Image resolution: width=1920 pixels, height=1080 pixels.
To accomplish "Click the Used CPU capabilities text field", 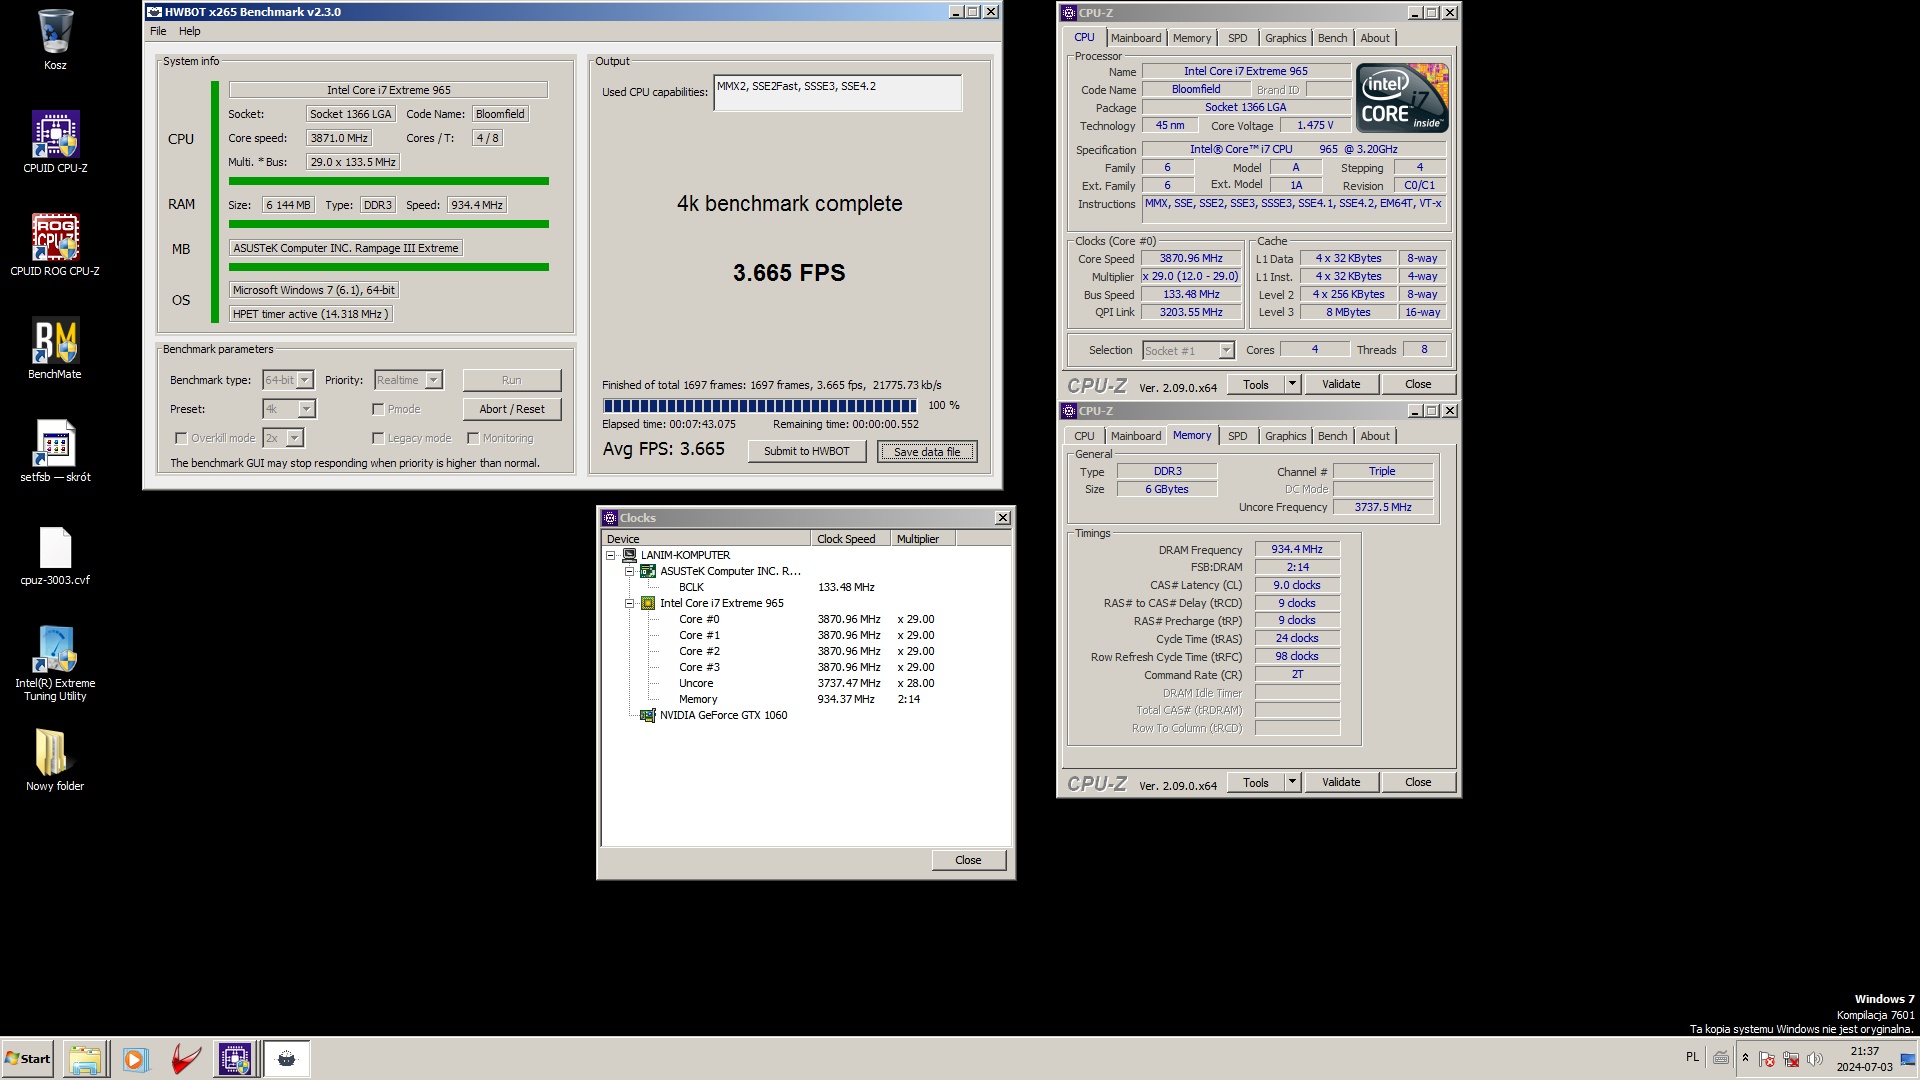I will point(838,93).
